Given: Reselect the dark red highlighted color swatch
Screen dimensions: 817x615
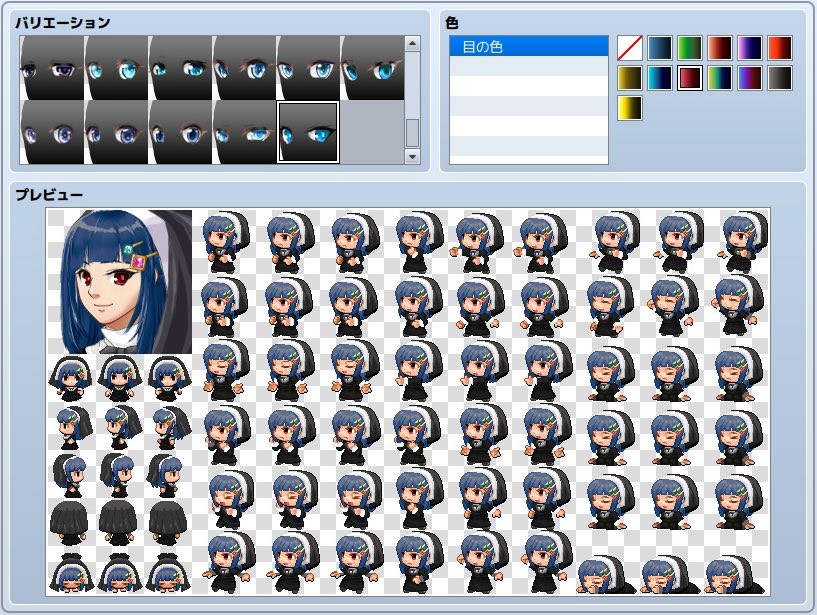Looking at the screenshot, I should coord(689,78).
